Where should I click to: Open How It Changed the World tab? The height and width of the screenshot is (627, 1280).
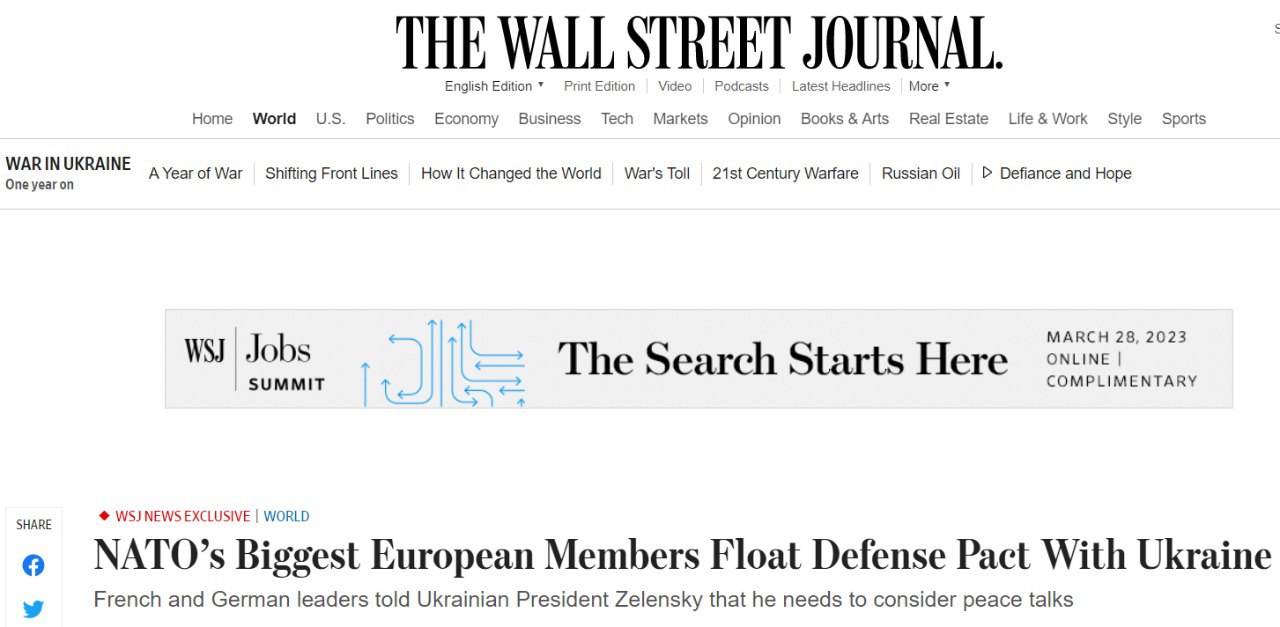tap(511, 173)
